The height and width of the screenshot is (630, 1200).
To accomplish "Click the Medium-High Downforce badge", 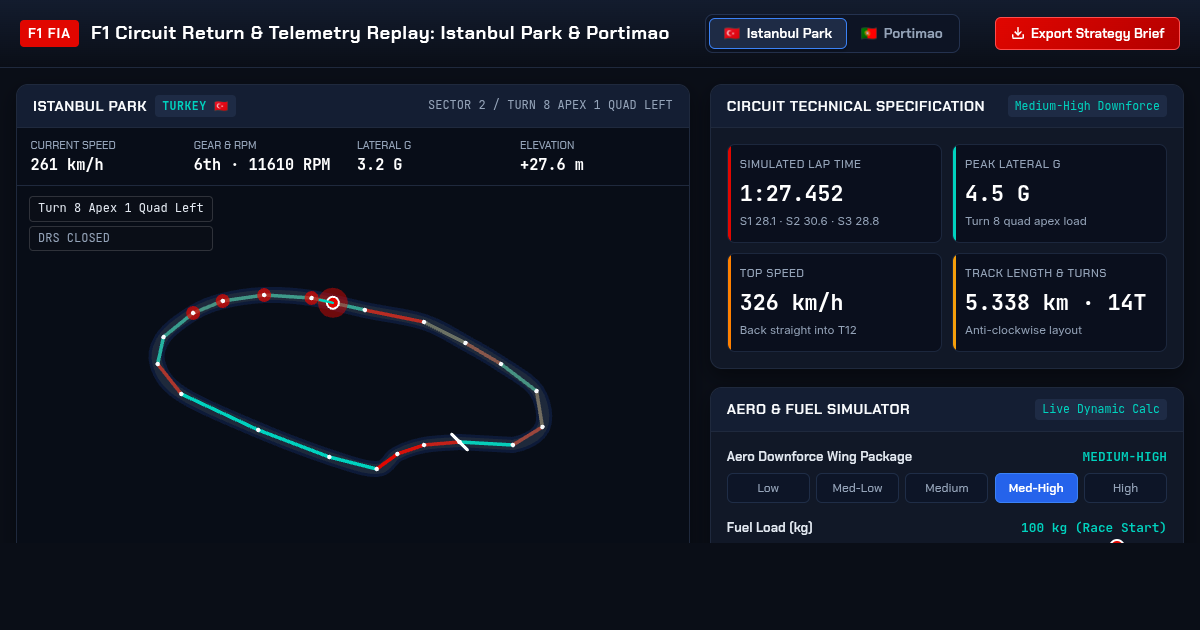I will click(x=1087, y=106).
